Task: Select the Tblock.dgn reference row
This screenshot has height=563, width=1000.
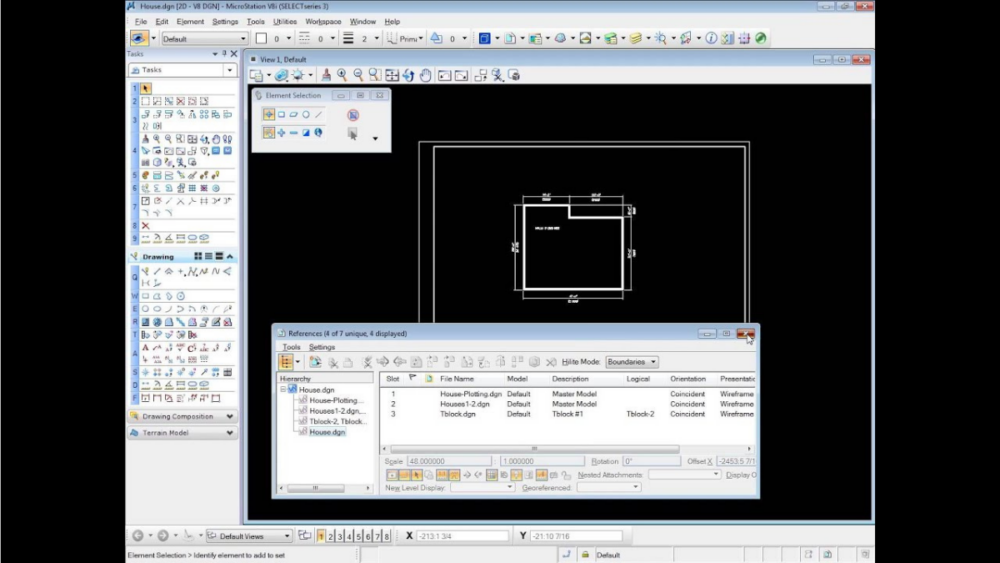Action: (x=568, y=414)
